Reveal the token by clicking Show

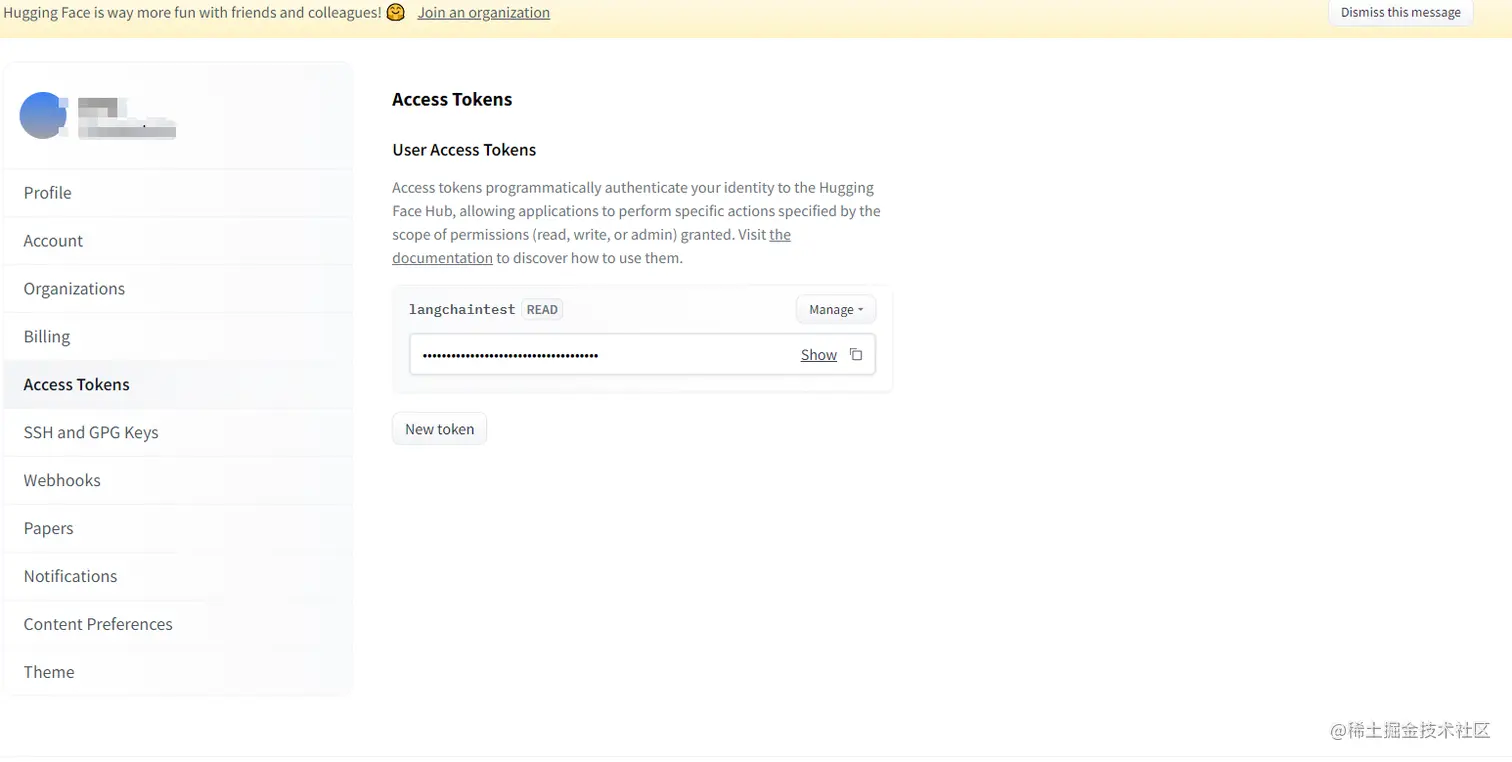coord(818,355)
